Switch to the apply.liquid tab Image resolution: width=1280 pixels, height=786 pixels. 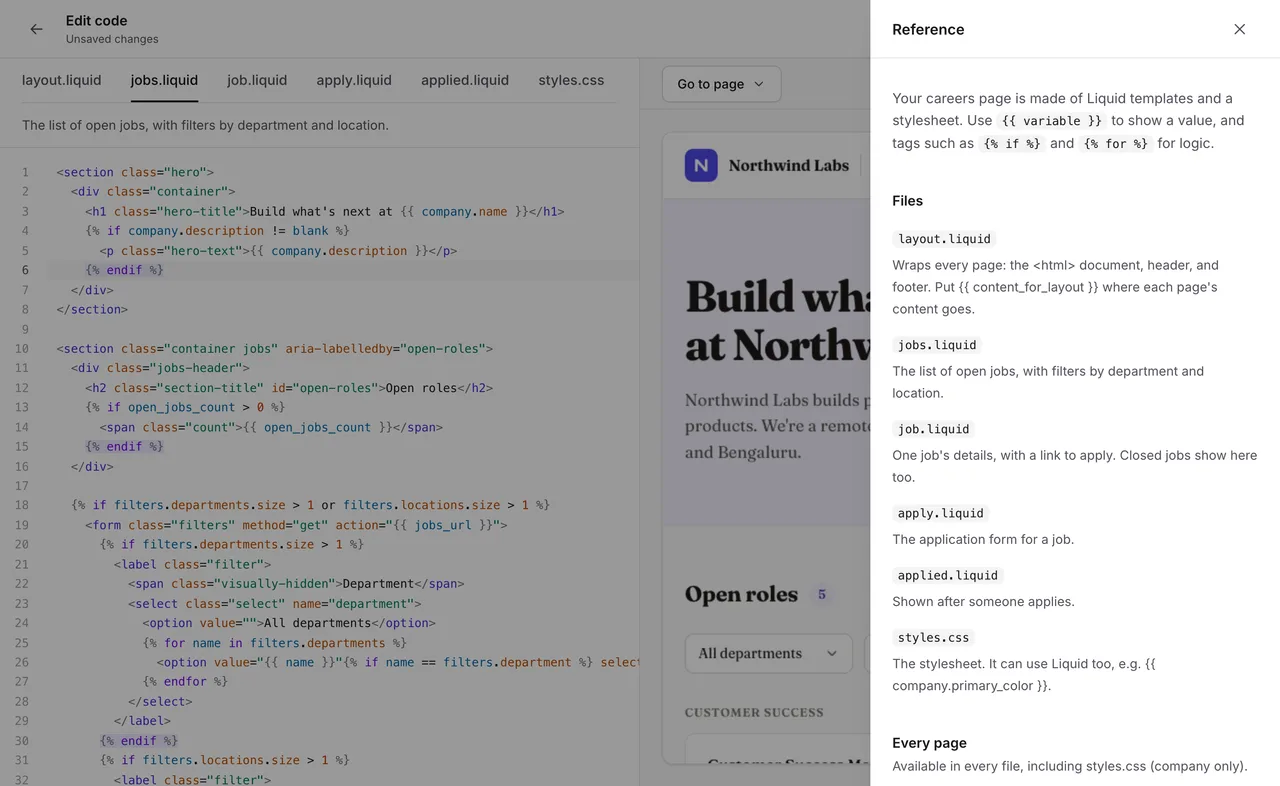pos(354,80)
